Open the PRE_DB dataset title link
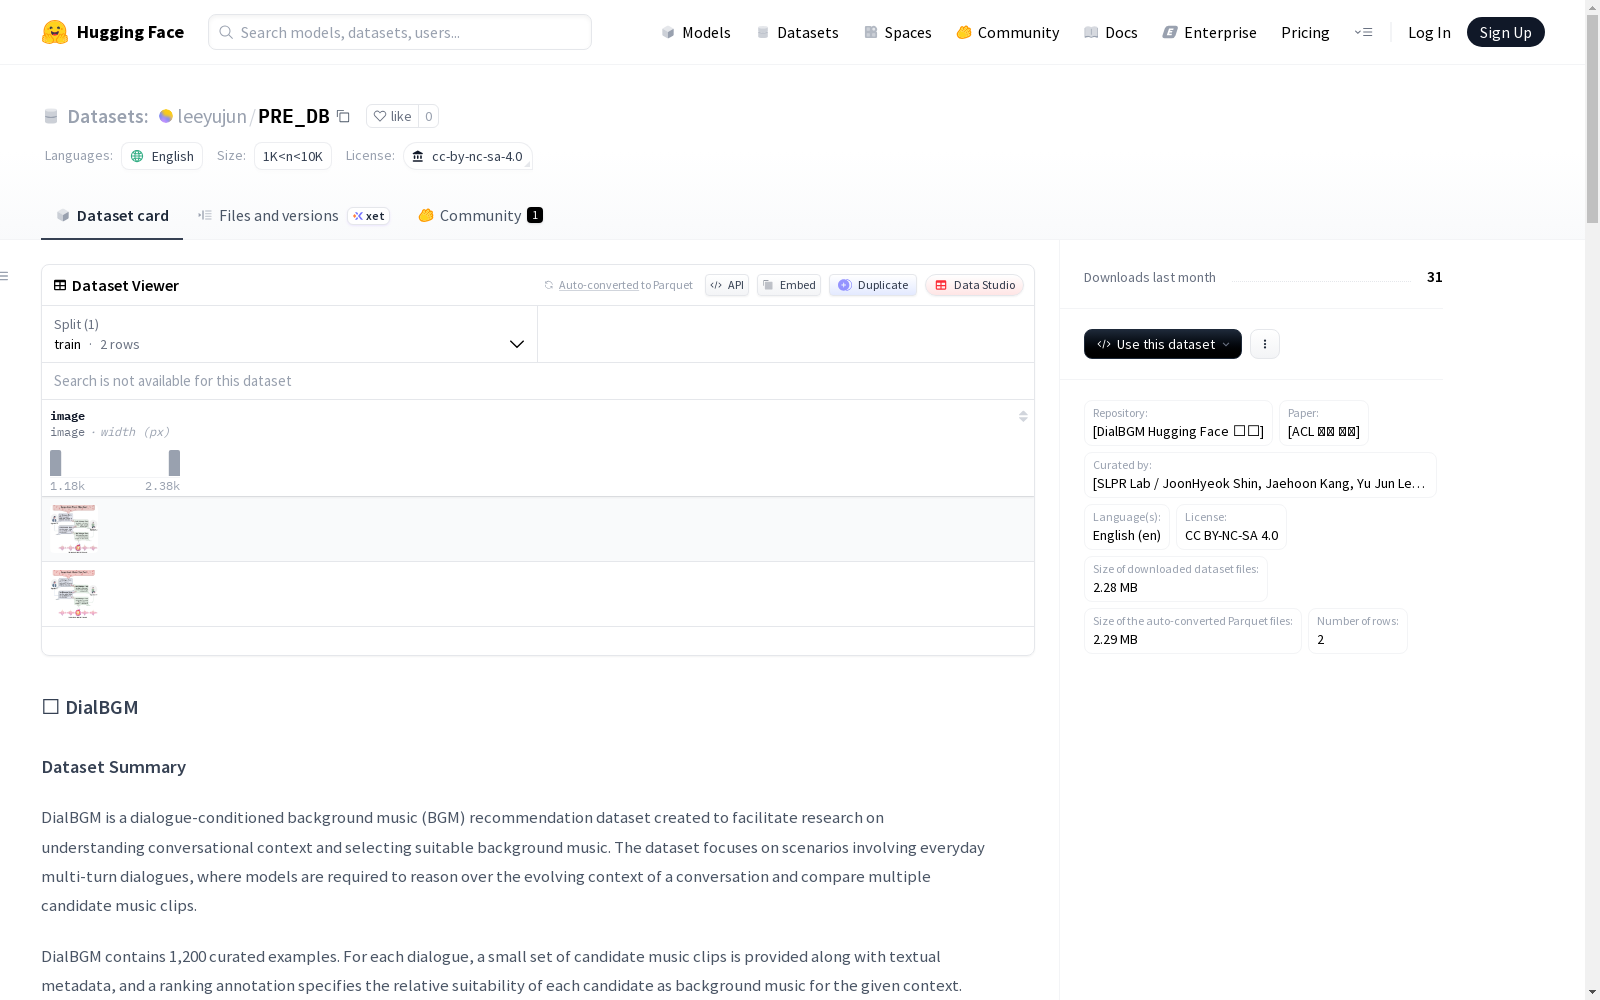 click(x=294, y=116)
